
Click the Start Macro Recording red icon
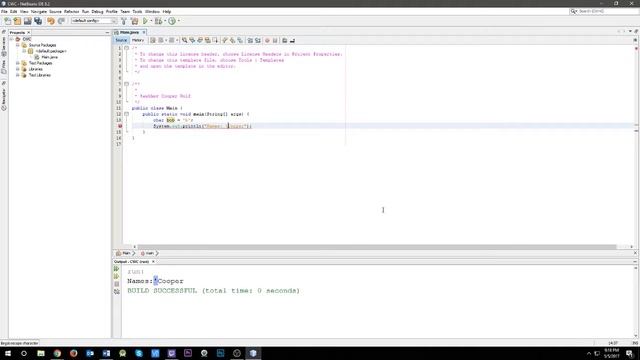tap(267, 40)
